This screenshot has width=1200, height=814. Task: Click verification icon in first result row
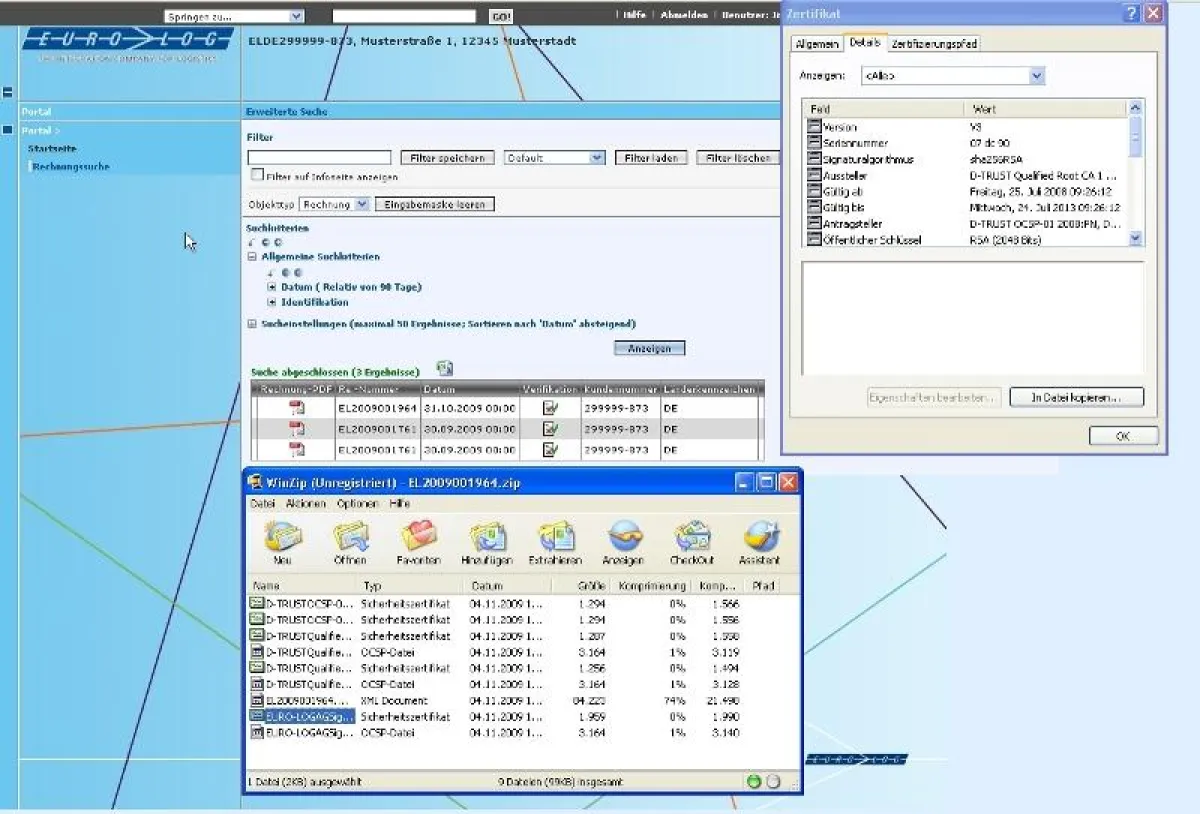coord(550,408)
